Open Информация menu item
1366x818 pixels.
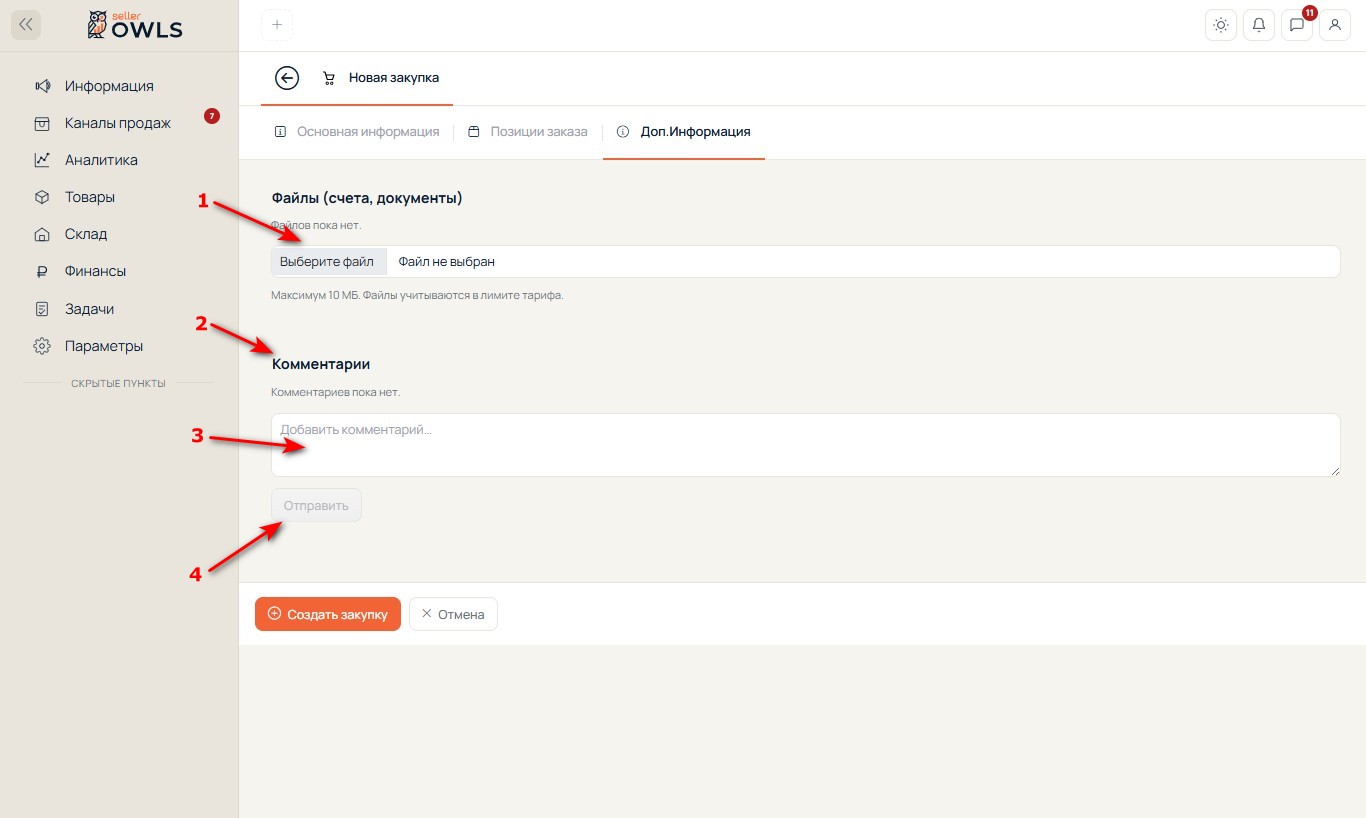(x=109, y=86)
